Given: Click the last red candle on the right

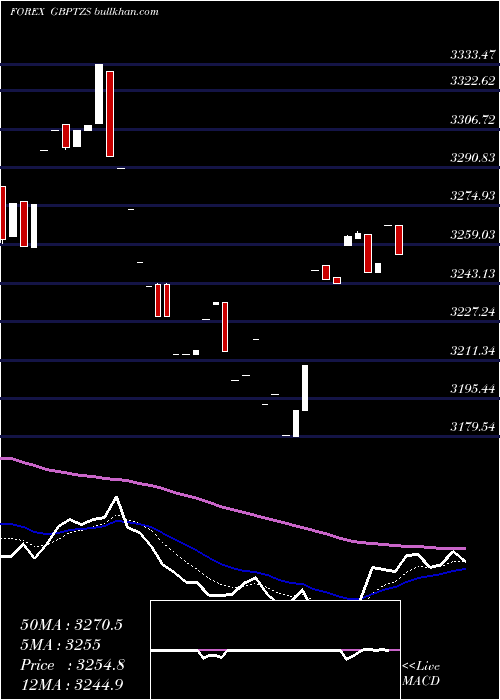Looking at the screenshot, I should pyautogui.click(x=399, y=240).
